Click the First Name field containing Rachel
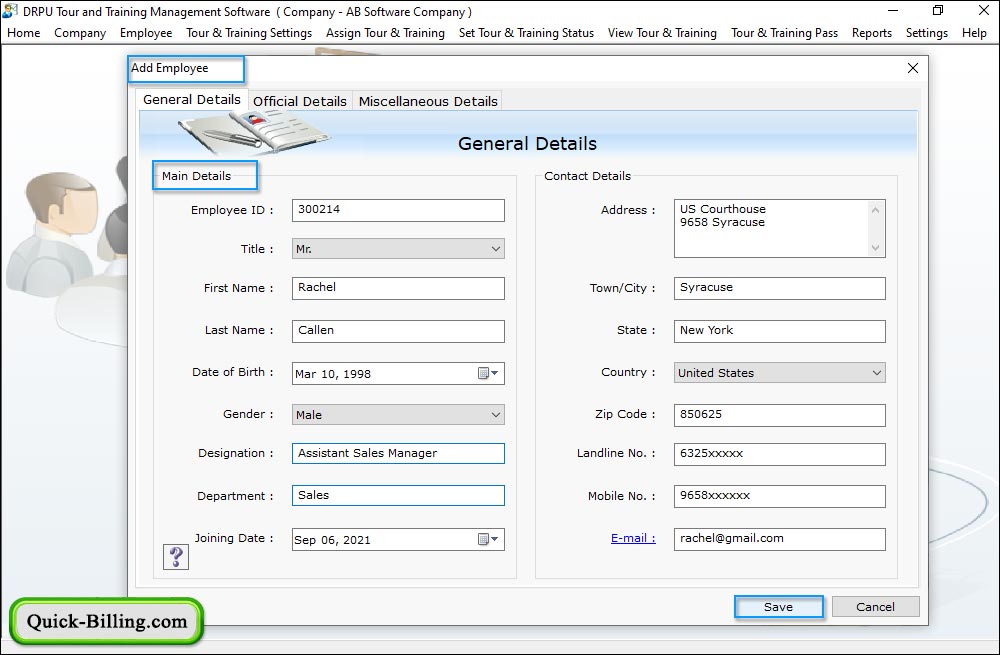Image resolution: width=1000 pixels, height=655 pixels. click(398, 288)
